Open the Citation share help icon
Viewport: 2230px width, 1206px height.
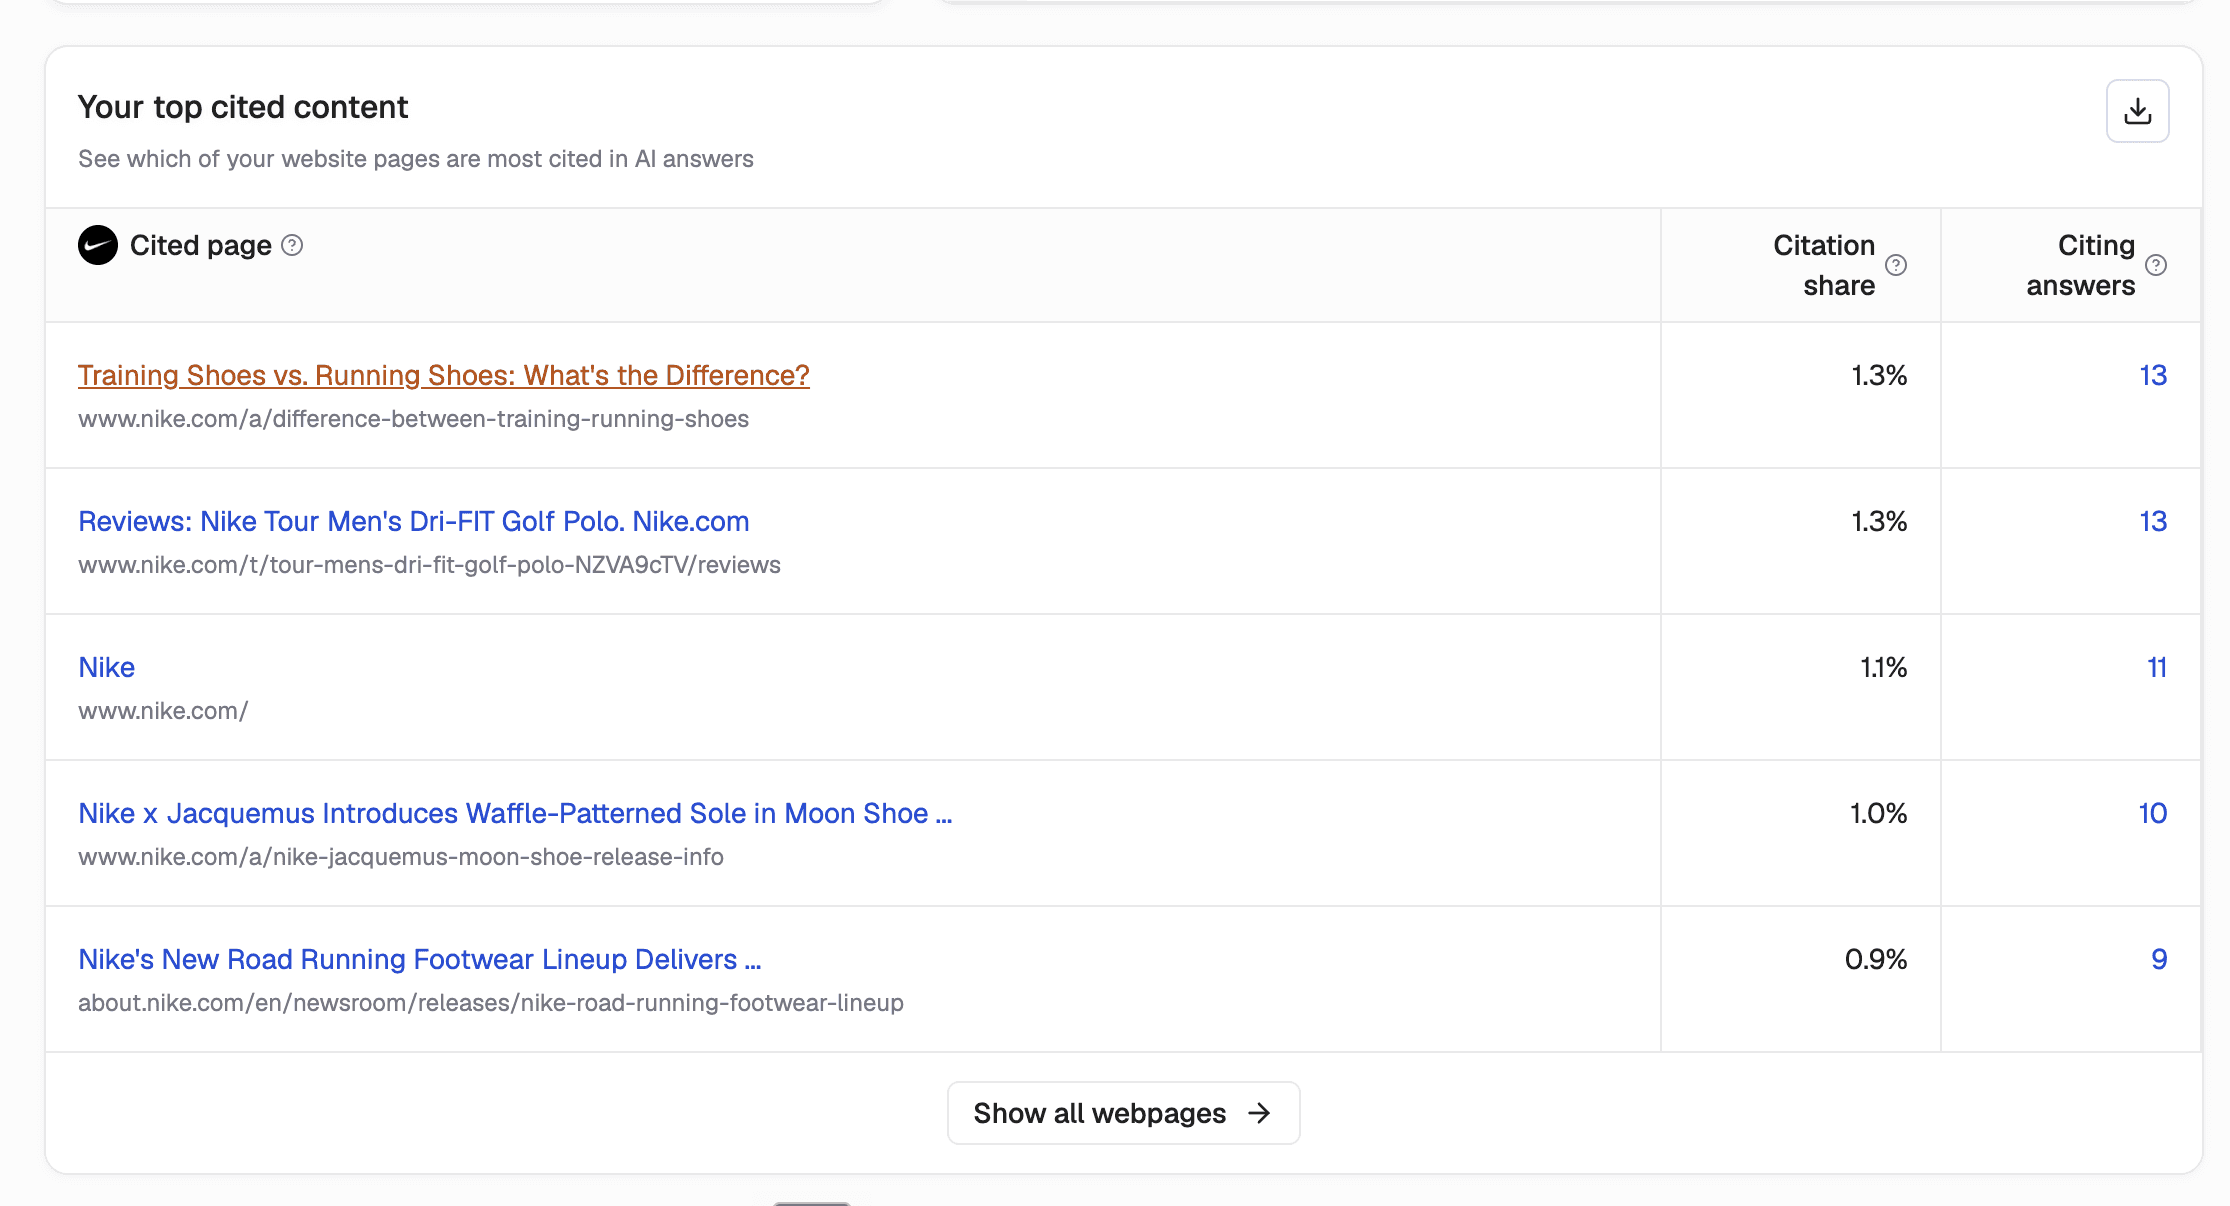[1896, 265]
